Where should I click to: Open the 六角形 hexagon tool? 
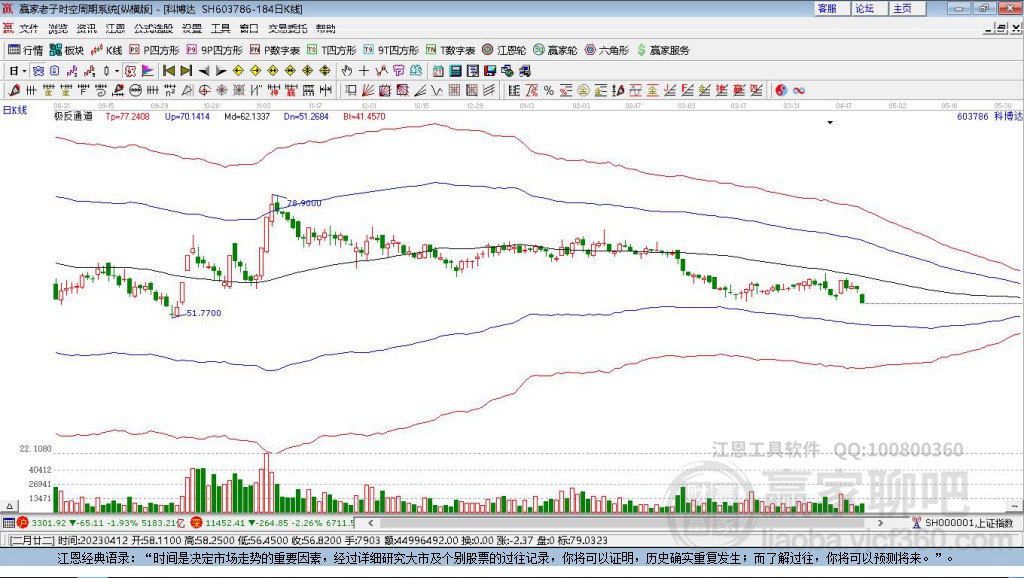606,50
